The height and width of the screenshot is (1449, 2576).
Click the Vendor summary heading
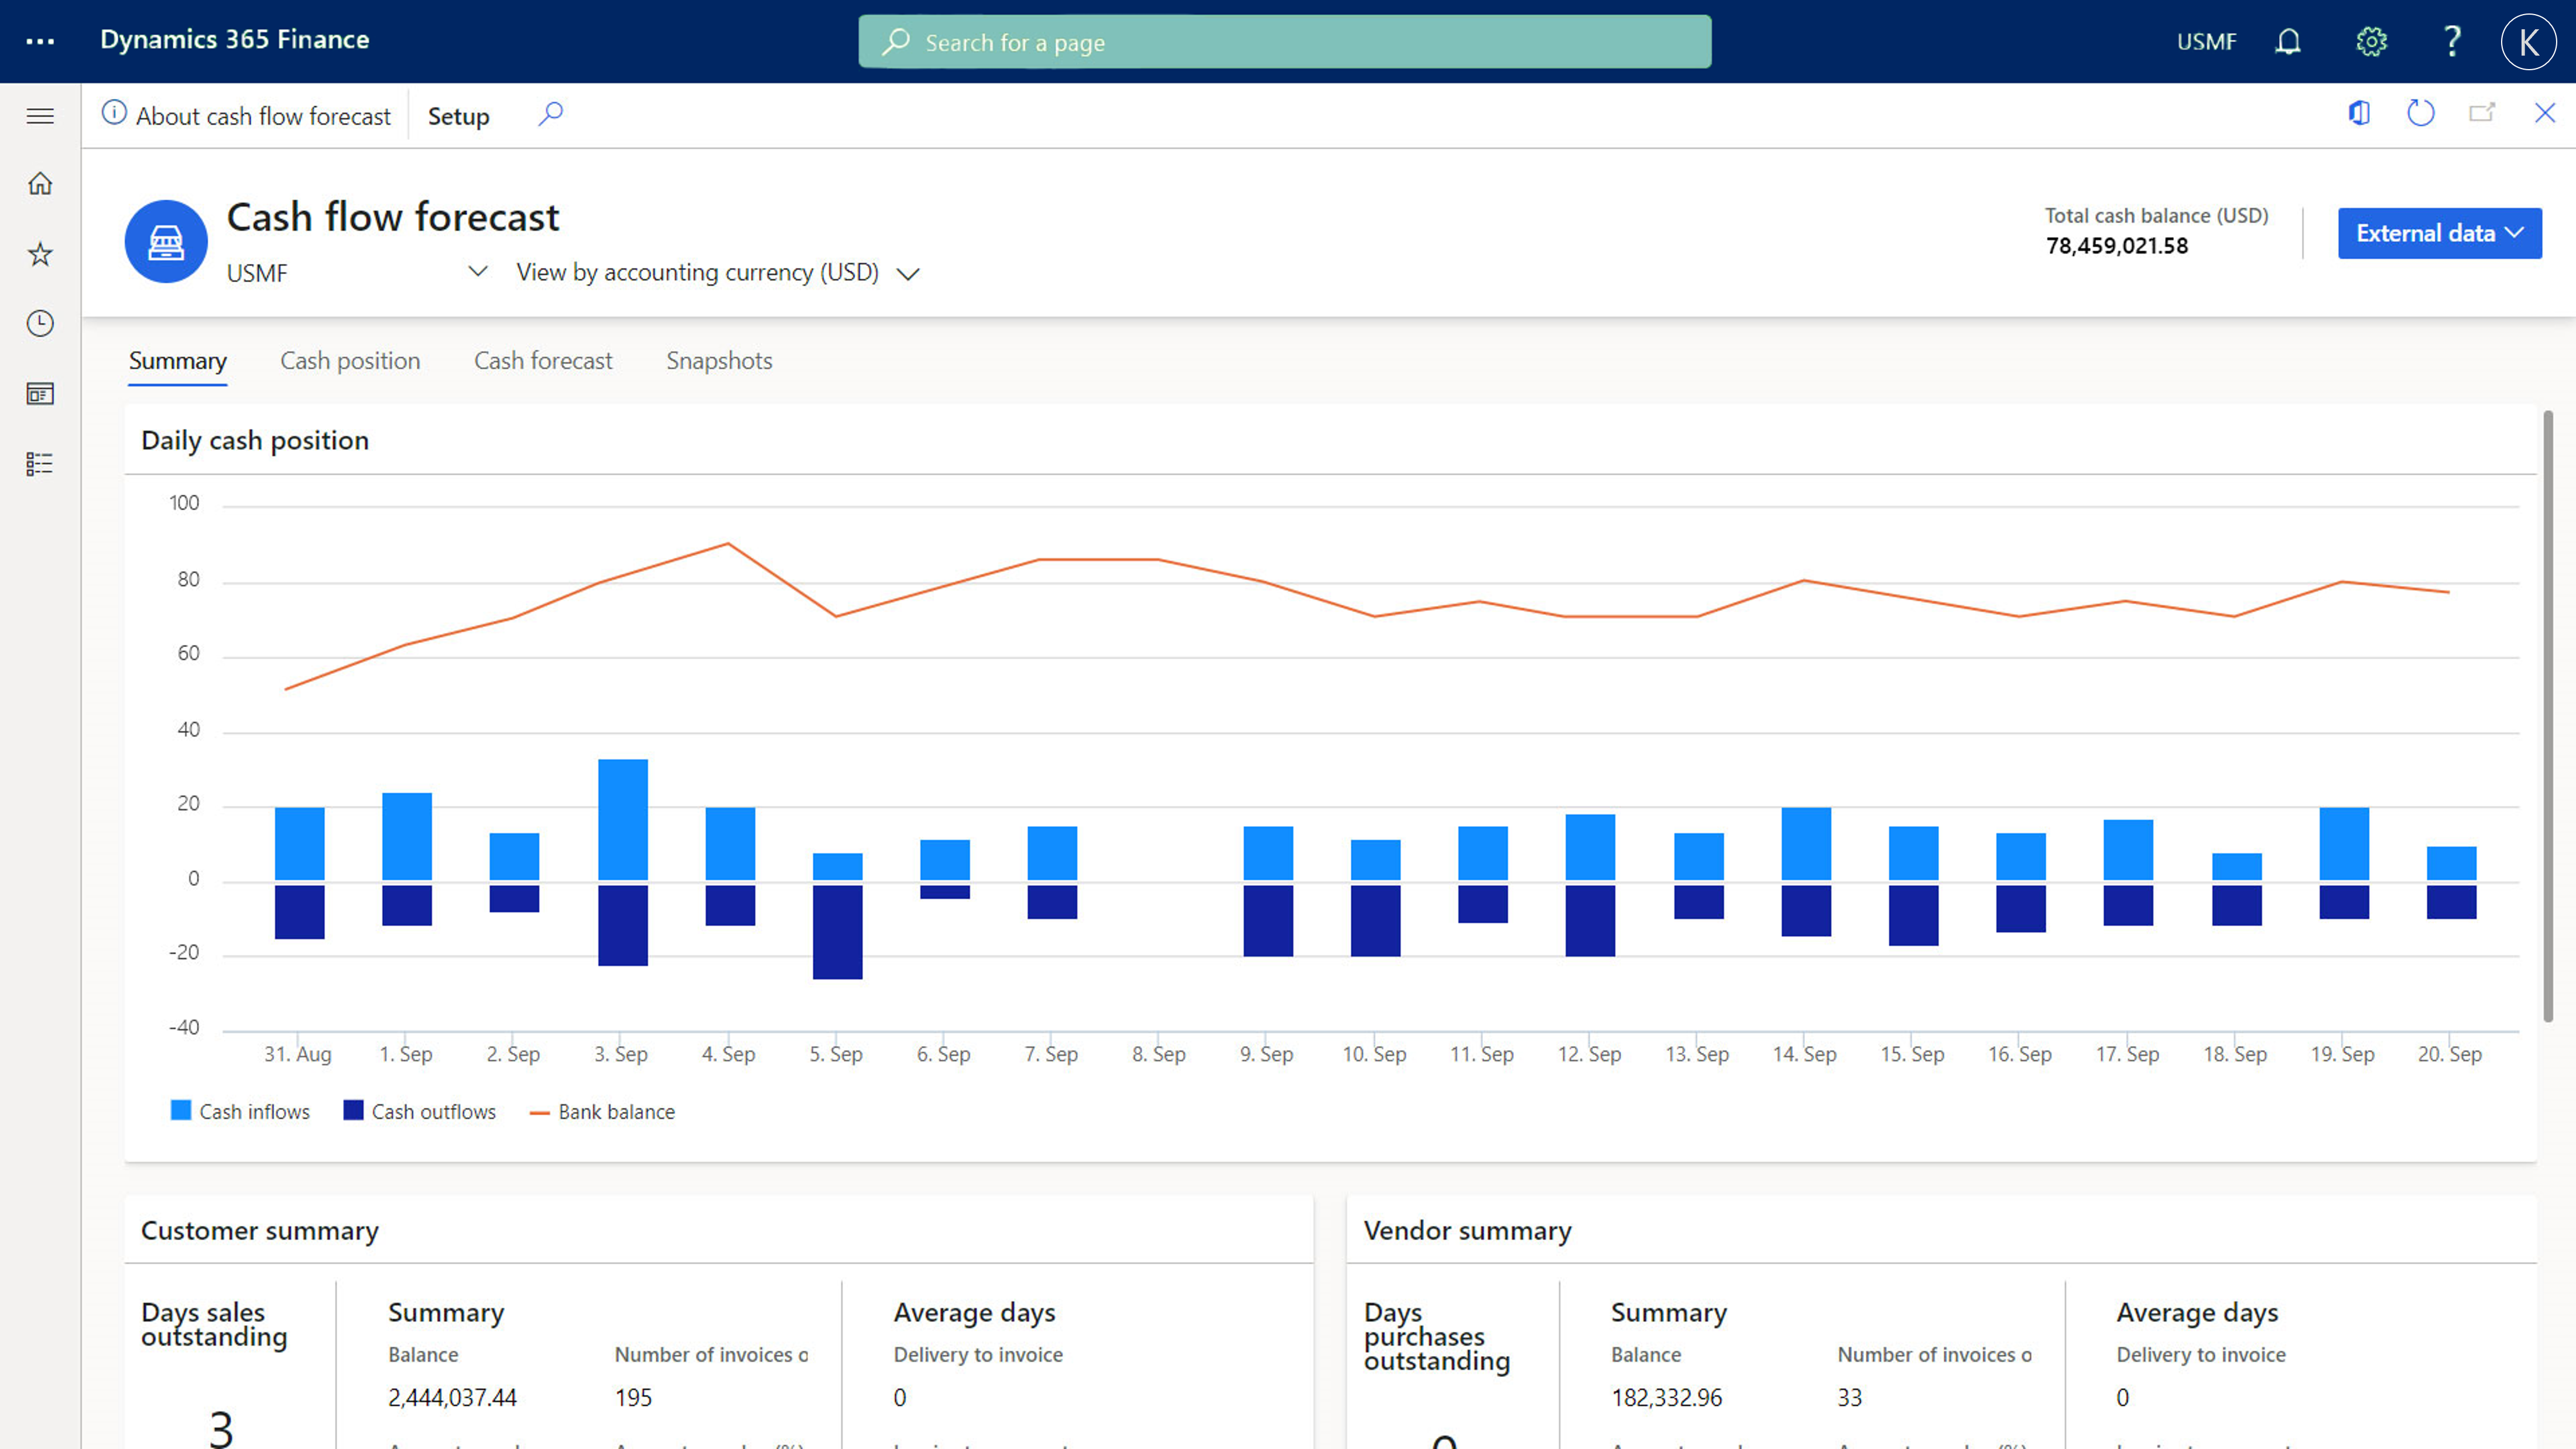(x=1467, y=1231)
